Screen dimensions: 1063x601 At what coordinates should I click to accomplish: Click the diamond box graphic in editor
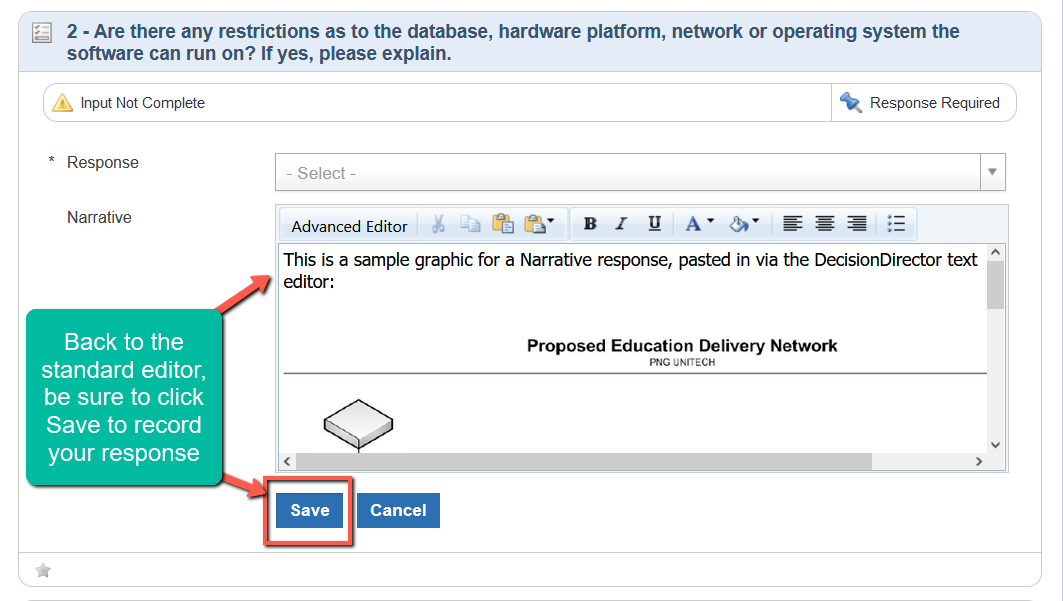[359, 425]
